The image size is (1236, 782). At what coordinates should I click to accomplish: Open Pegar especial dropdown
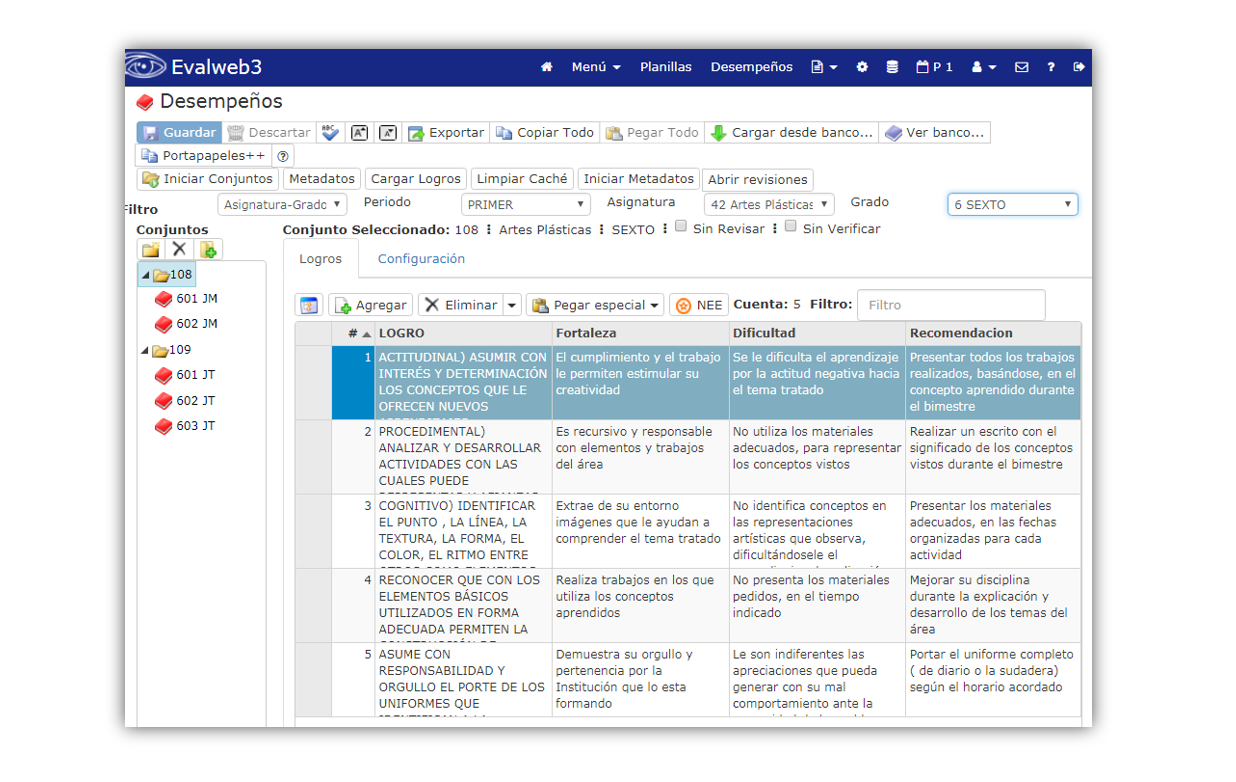tap(596, 305)
